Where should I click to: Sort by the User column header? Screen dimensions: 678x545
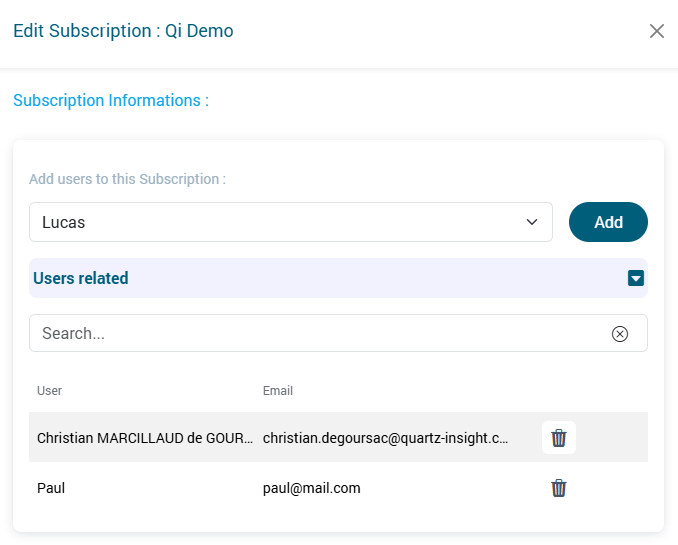point(49,391)
